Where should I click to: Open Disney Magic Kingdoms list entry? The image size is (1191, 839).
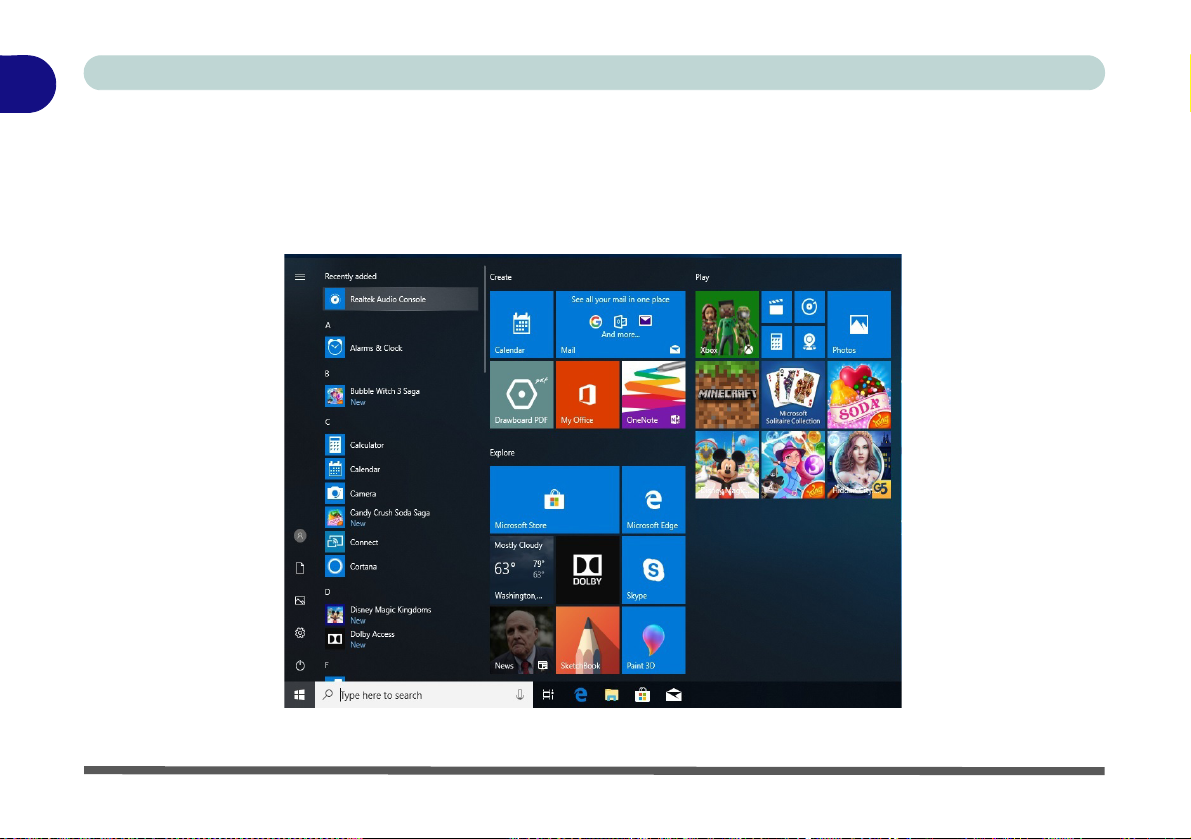coord(401,615)
